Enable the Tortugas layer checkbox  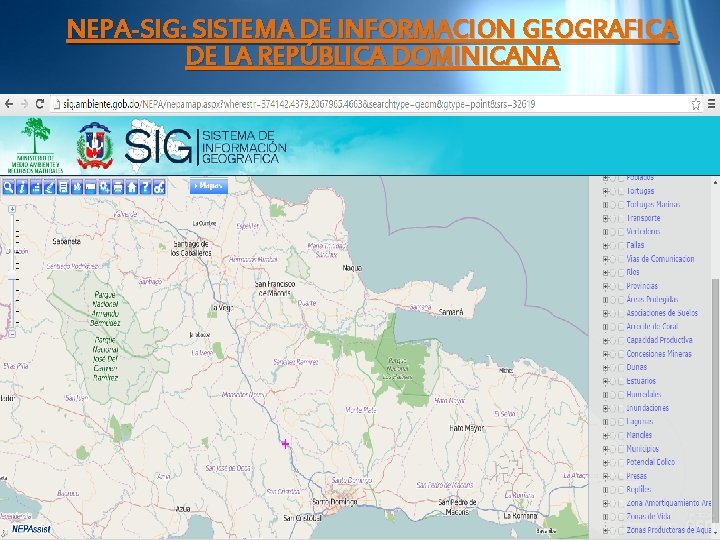click(621, 191)
